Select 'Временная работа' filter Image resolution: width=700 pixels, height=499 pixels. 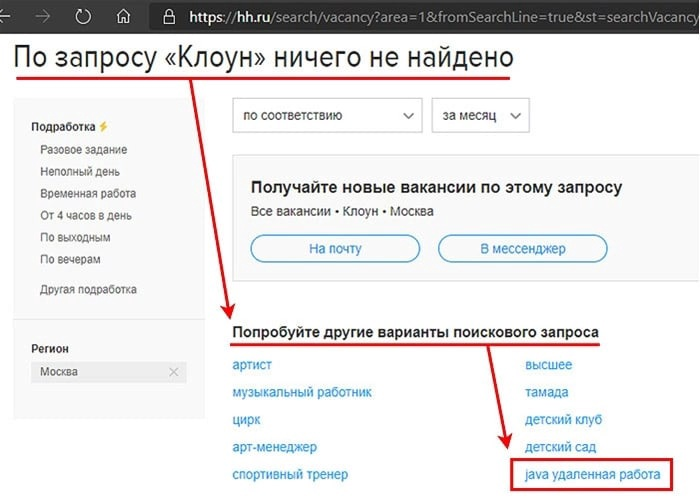coord(88,193)
